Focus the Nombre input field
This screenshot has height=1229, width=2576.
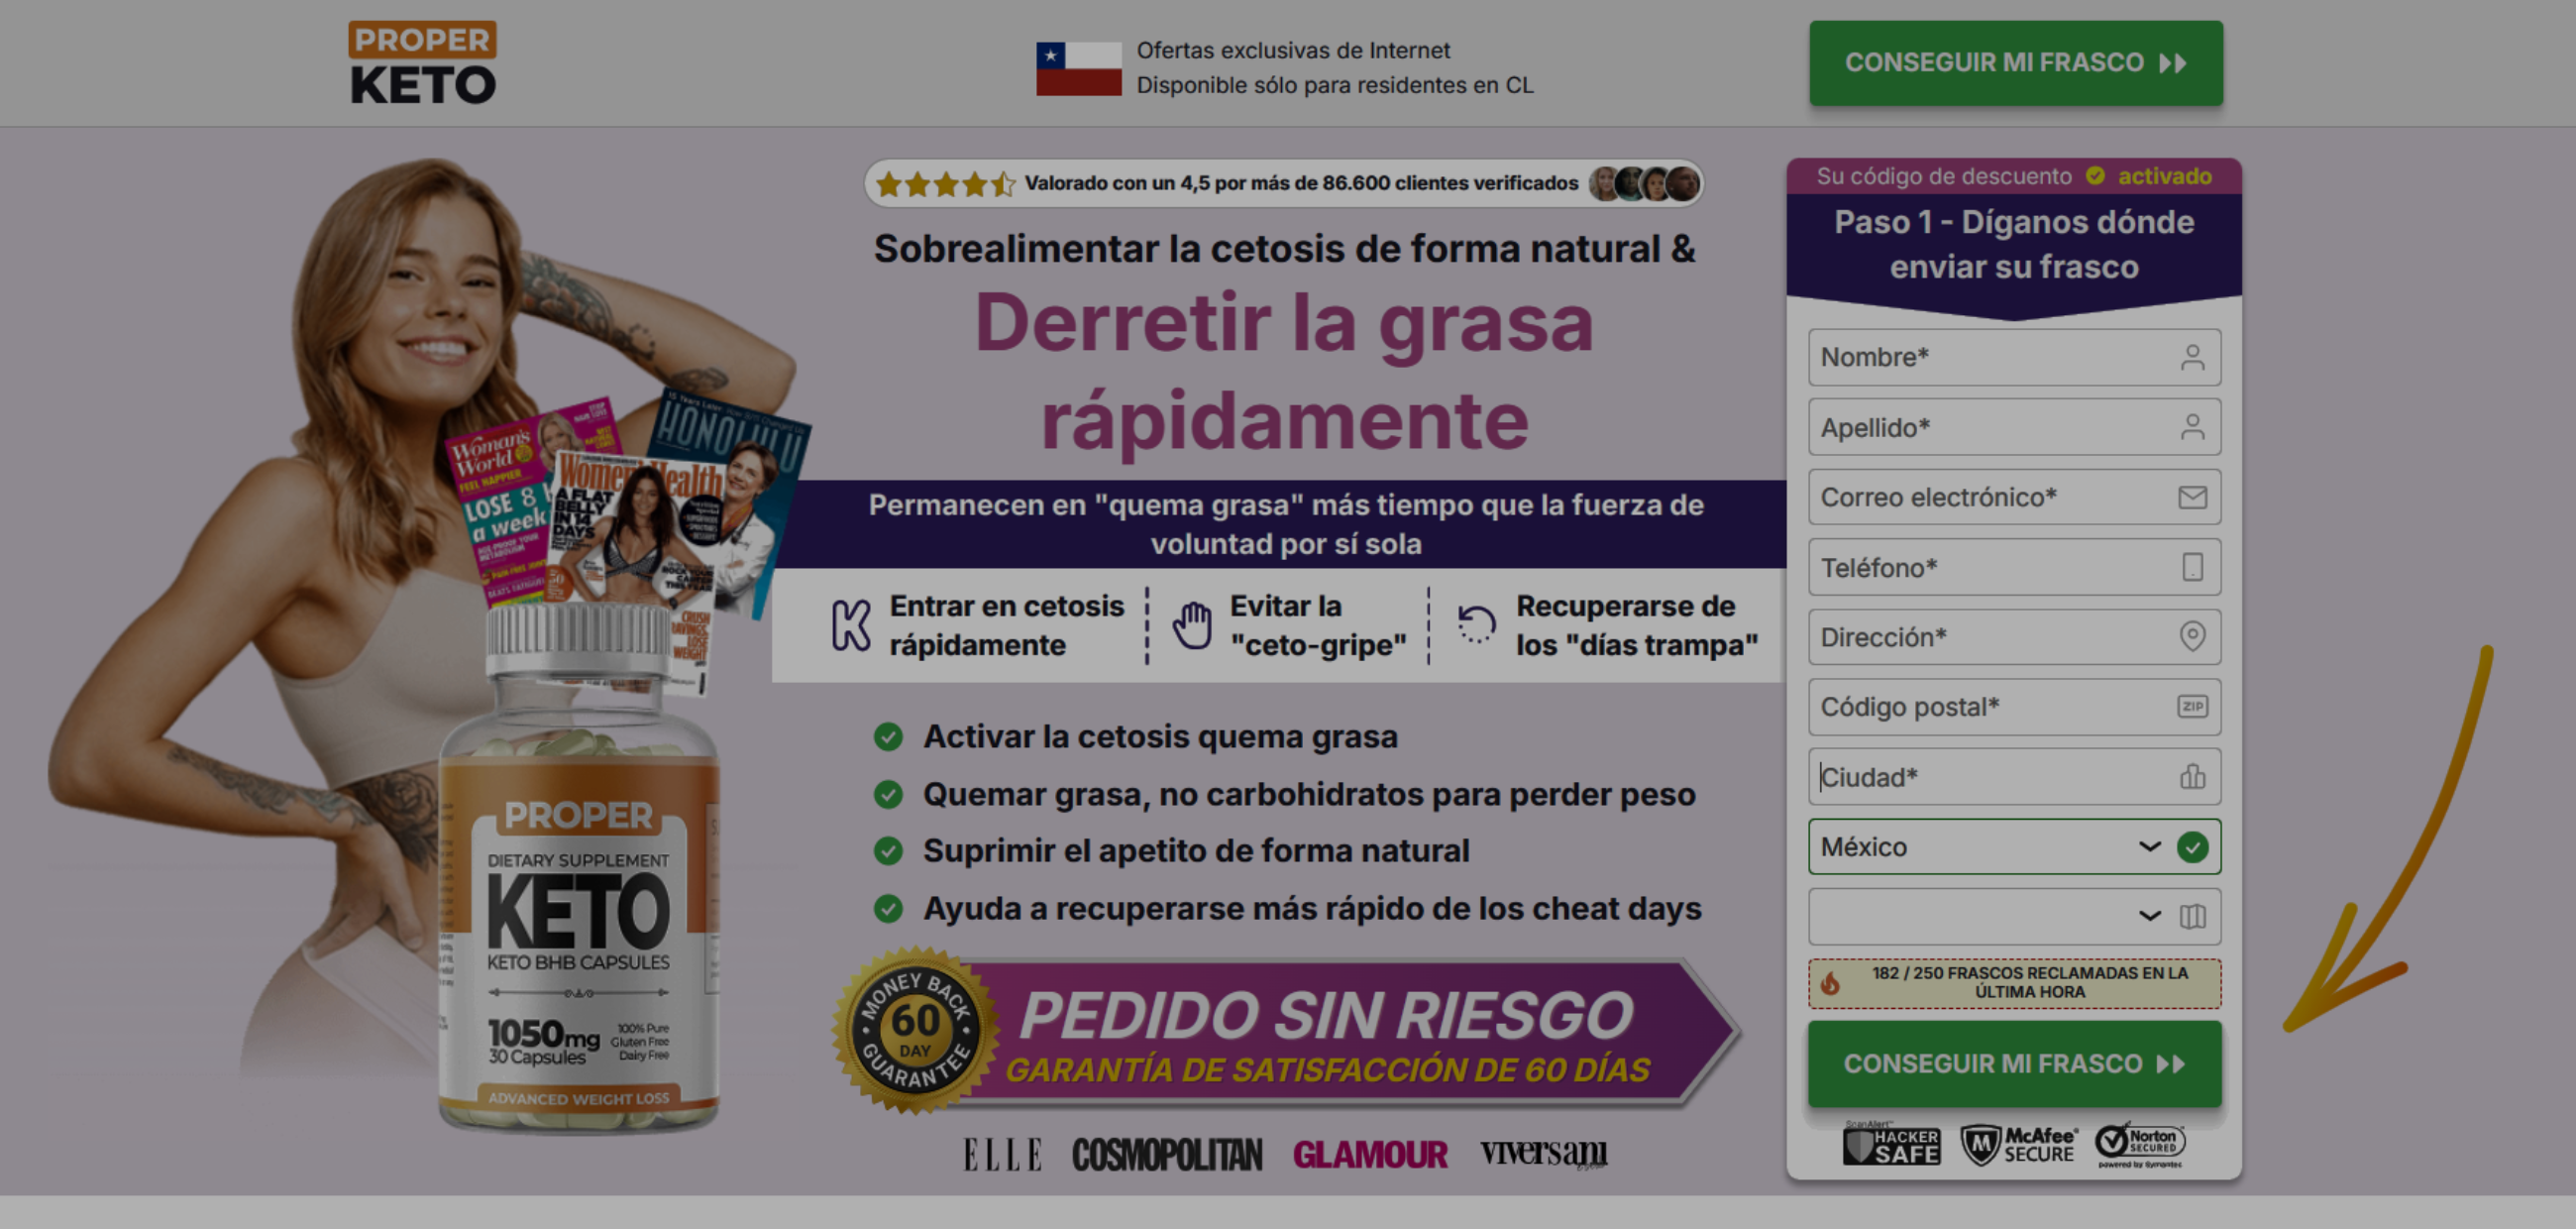(x=2014, y=357)
